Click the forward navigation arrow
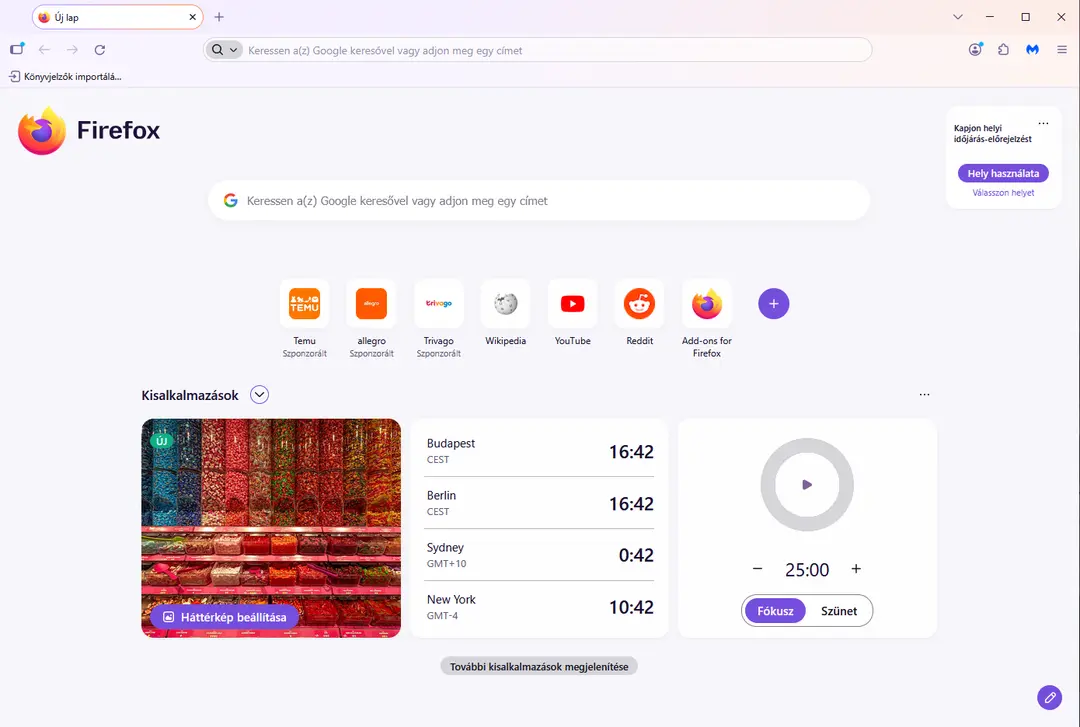Screen dimensions: 1080x727 [72, 50]
